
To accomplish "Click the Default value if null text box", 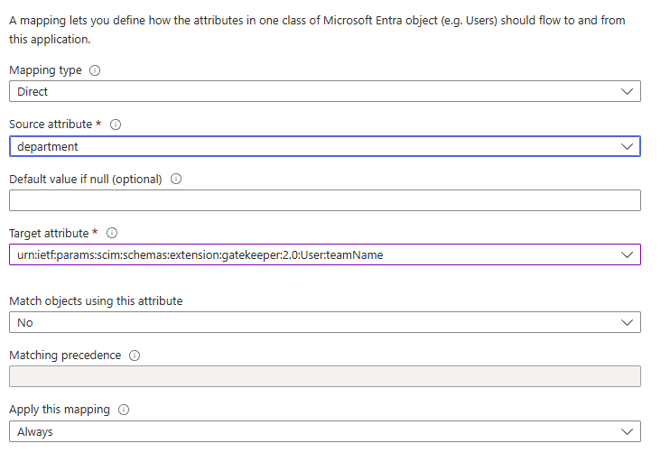I will pyautogui.click(x=324, y=201).
